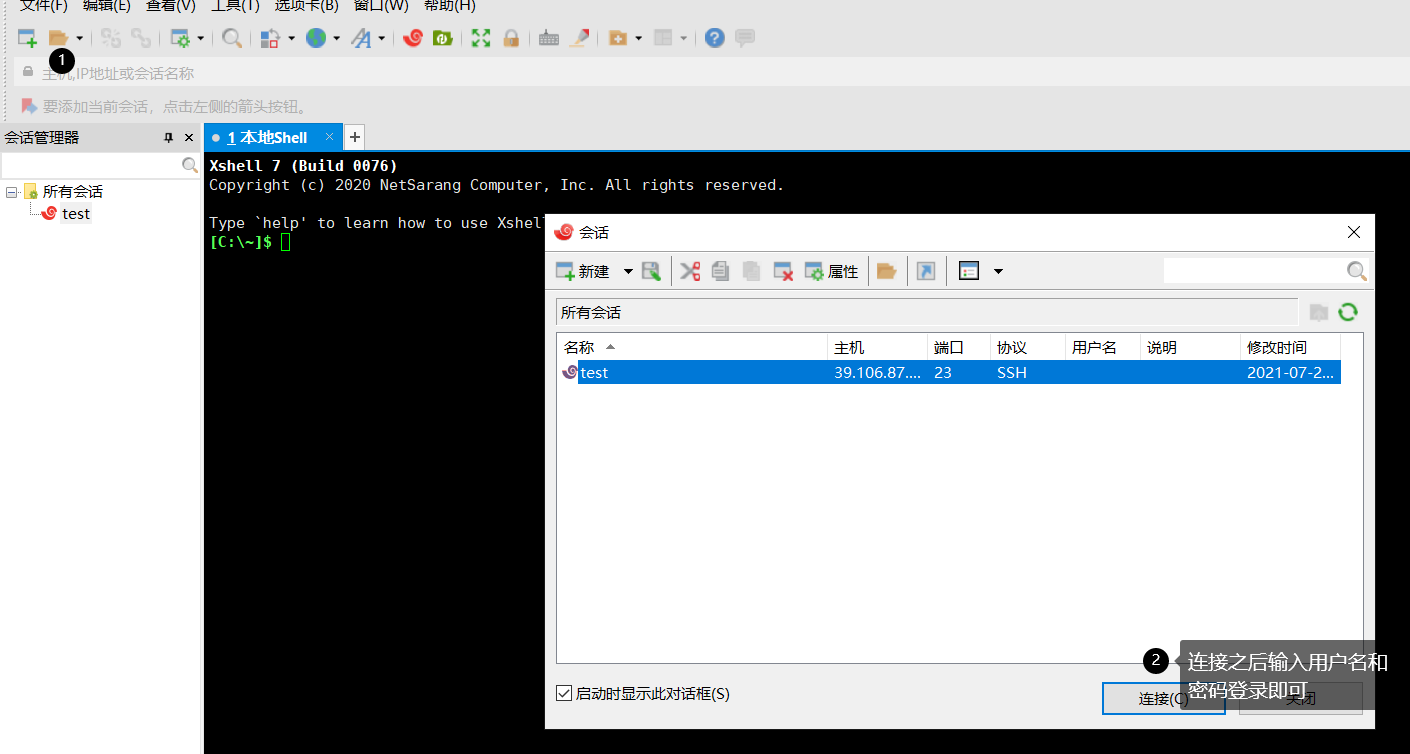Click the session manager search field
This screenshot has width=1410, height=754.
tap(91, 165)
